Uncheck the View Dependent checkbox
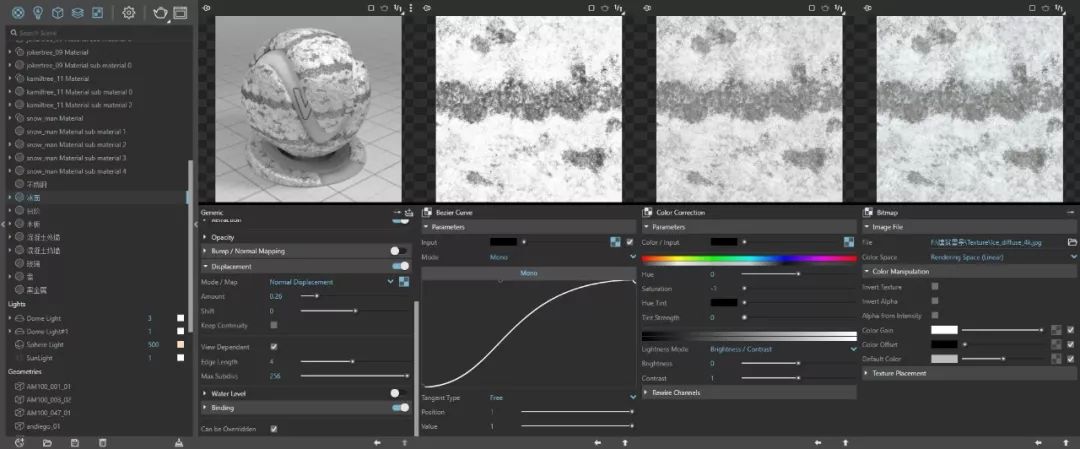The height and width of the screenshot is (449, 1080). (274, 347)
